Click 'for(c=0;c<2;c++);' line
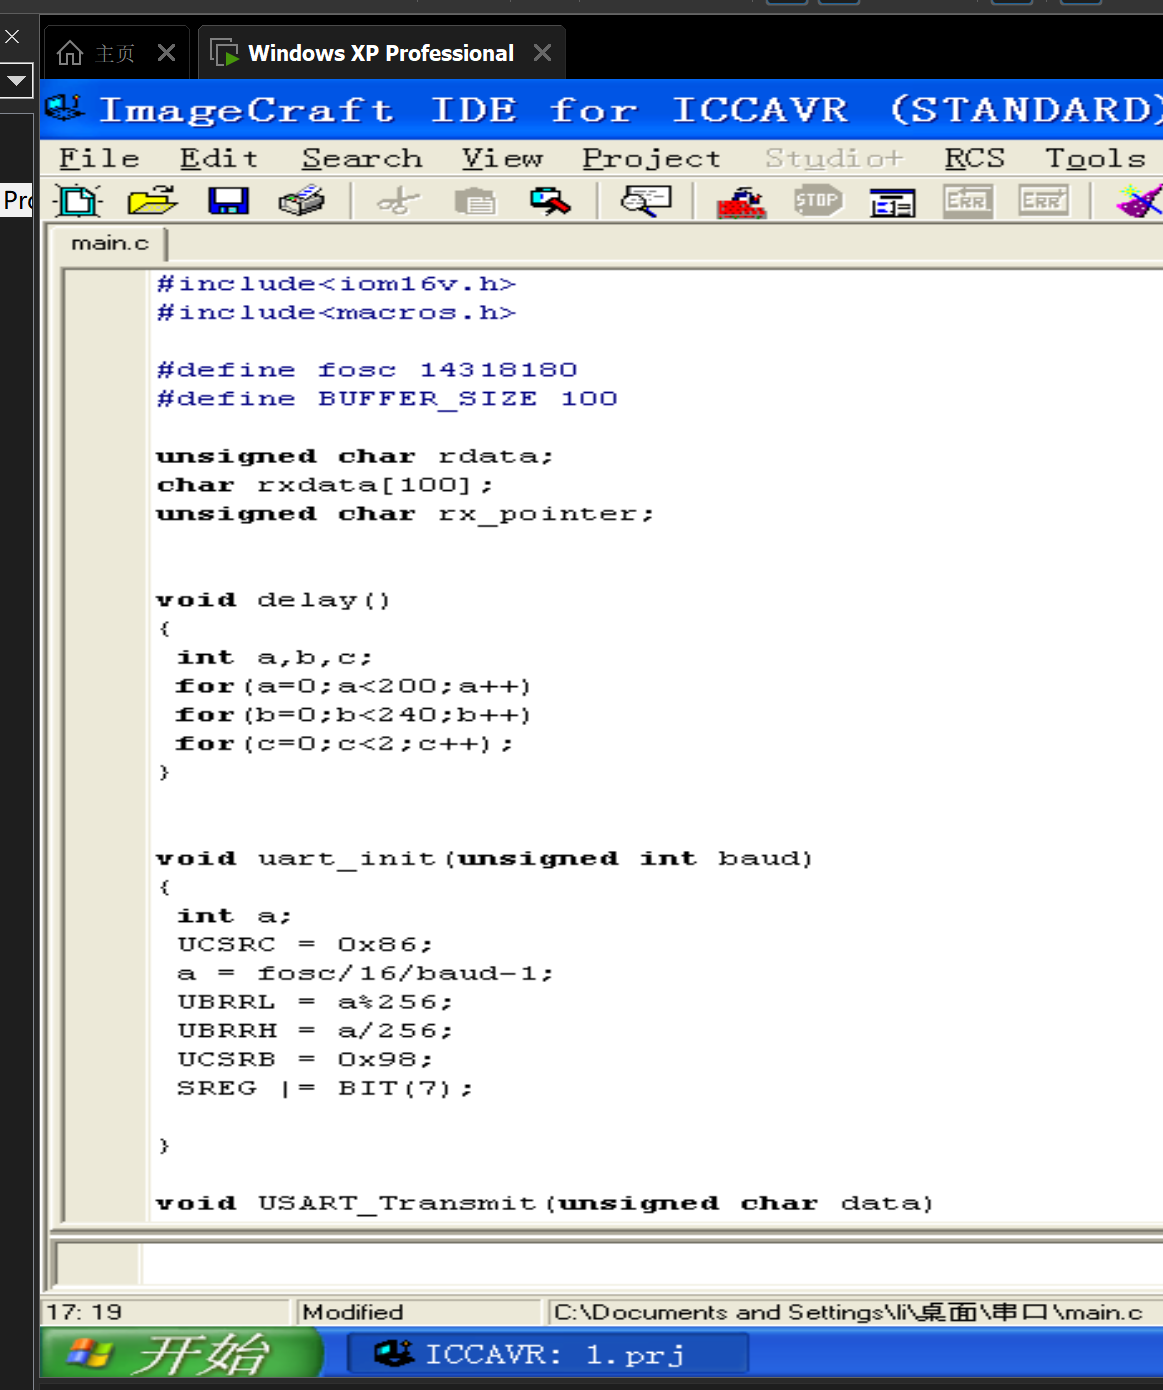The height and width of the screenshot is (1390, 1163). (x=345, y=744)
